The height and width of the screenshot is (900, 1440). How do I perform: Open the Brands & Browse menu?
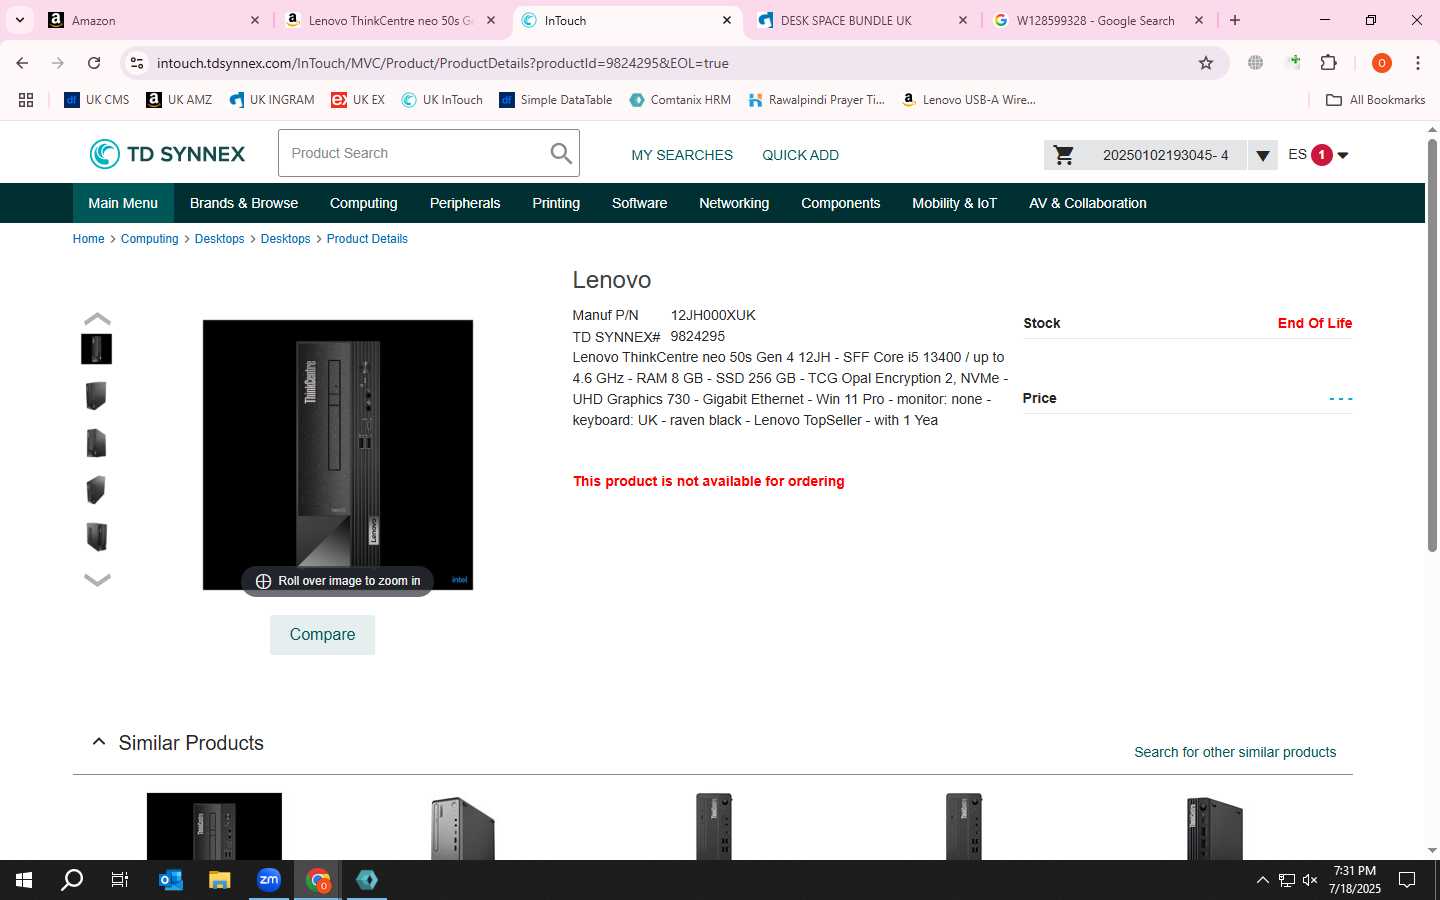pos(244,203)
